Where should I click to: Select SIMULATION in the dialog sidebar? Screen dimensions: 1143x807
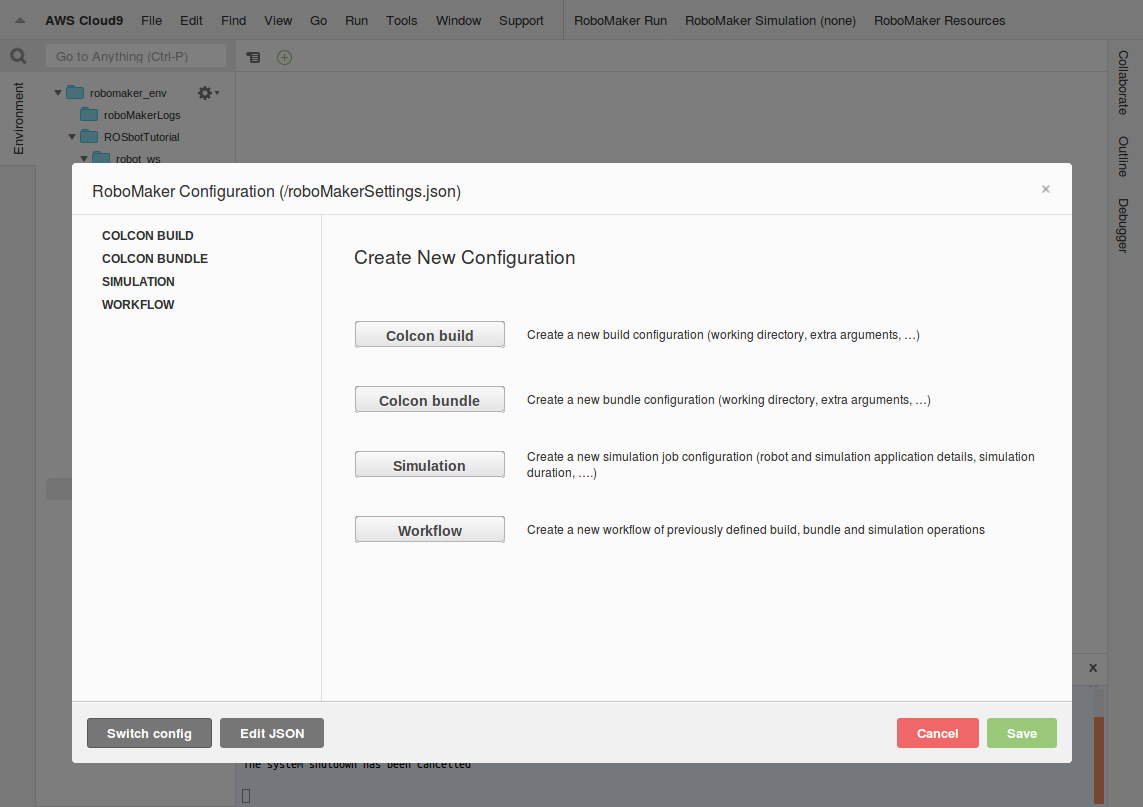pyautogui.click(x=138, y=281)
